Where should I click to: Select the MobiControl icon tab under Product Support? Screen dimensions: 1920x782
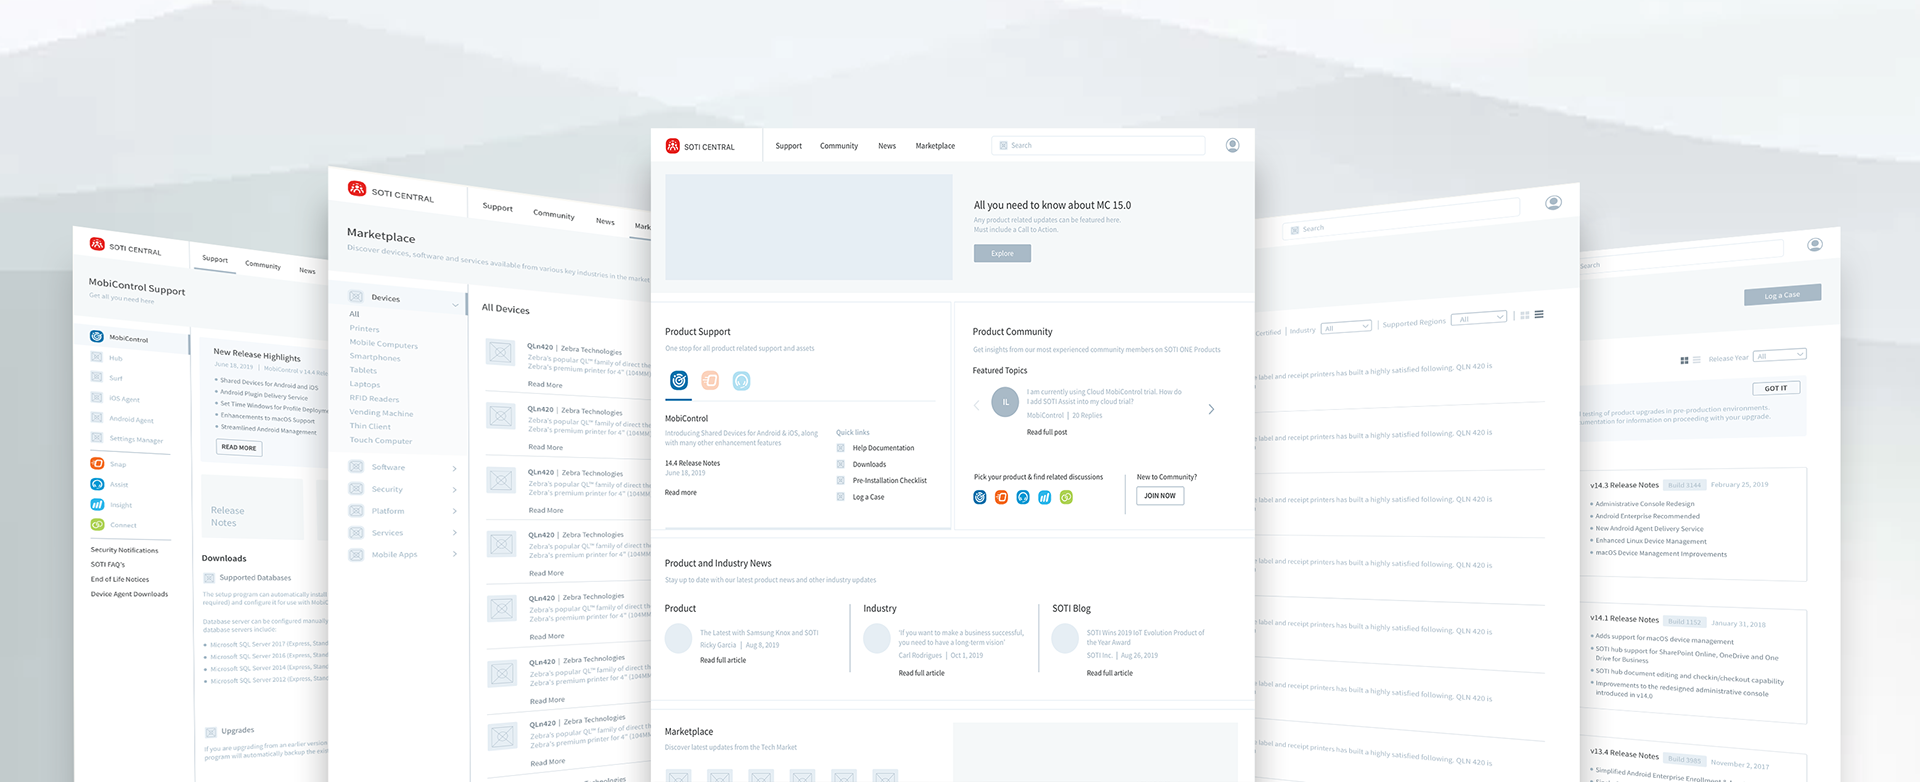679,380
